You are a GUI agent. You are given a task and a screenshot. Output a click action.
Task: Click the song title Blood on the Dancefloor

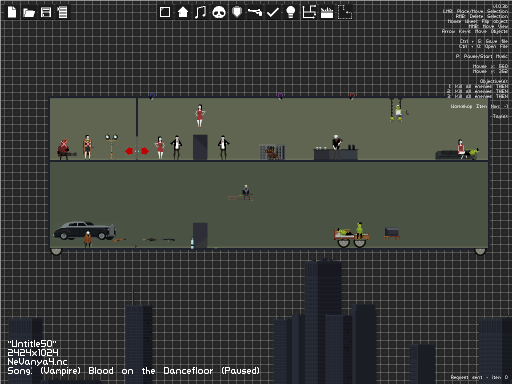150,371
